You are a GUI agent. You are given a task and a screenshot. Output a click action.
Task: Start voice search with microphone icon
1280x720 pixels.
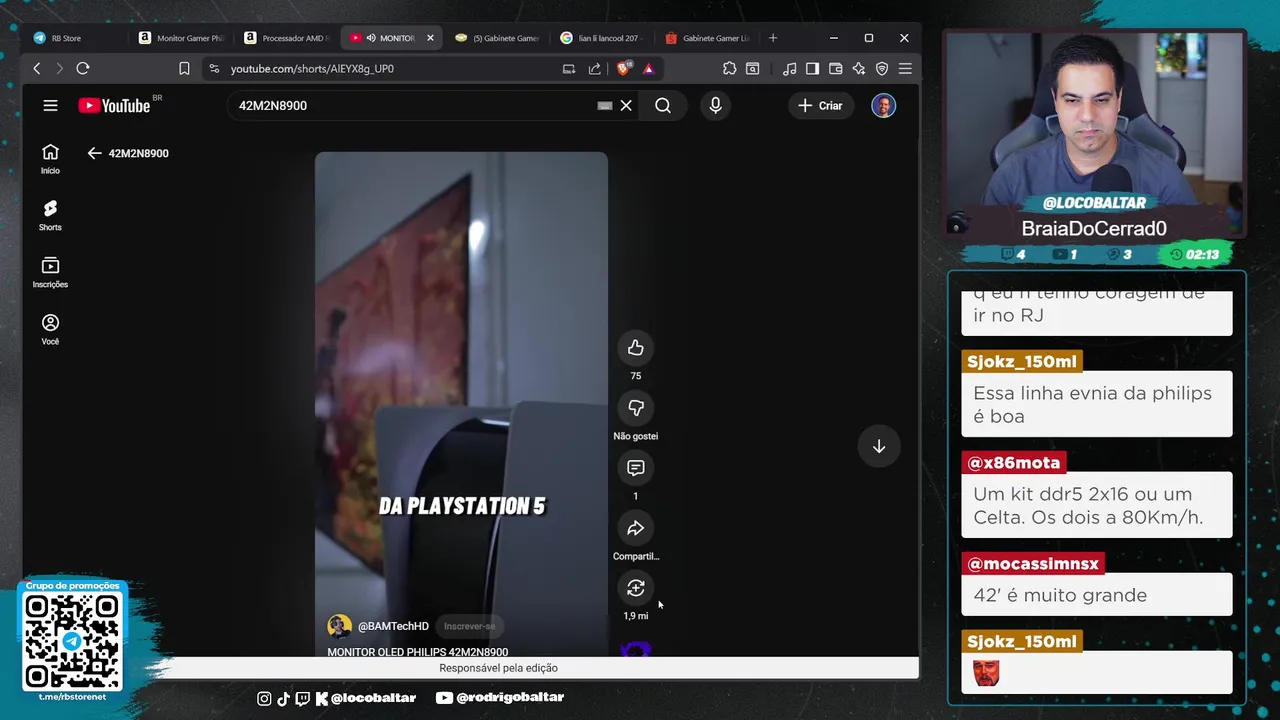click(715, 105)
